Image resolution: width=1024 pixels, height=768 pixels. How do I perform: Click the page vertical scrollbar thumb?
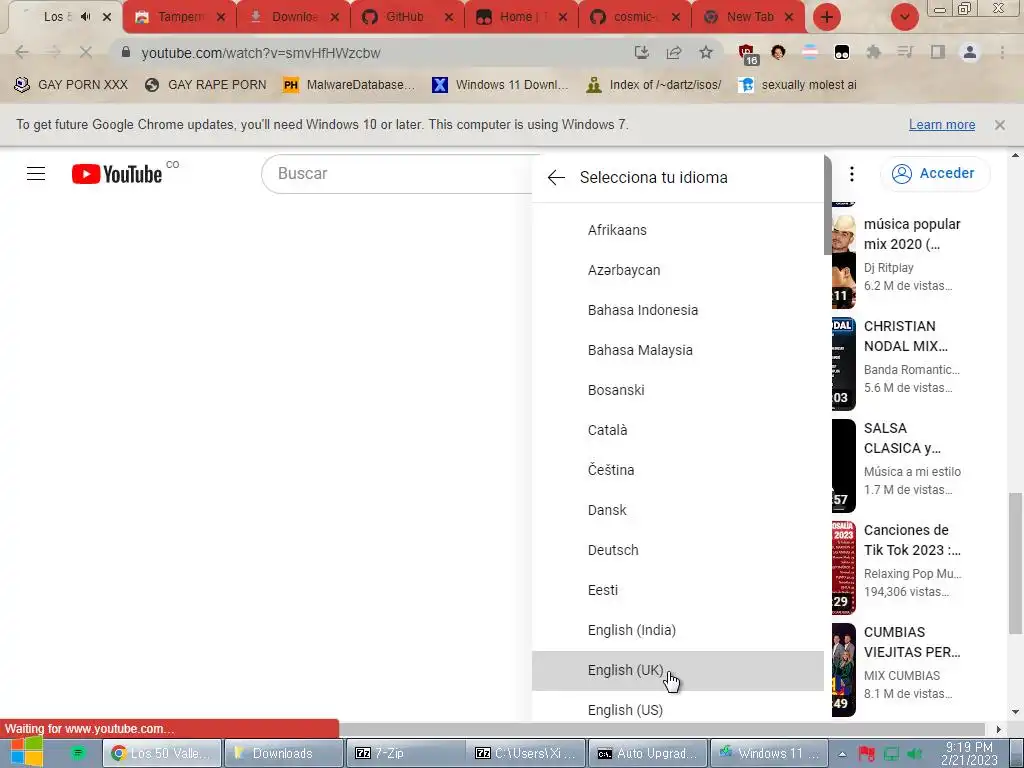click(1015, 563)
